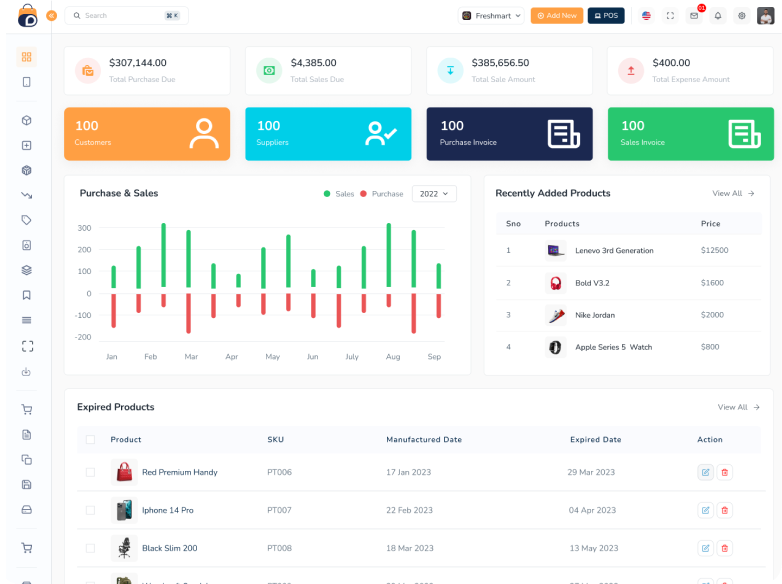Open the Freshmart store dropdown
This screenshot has height=584, width=782.
(x=491, y=16)
